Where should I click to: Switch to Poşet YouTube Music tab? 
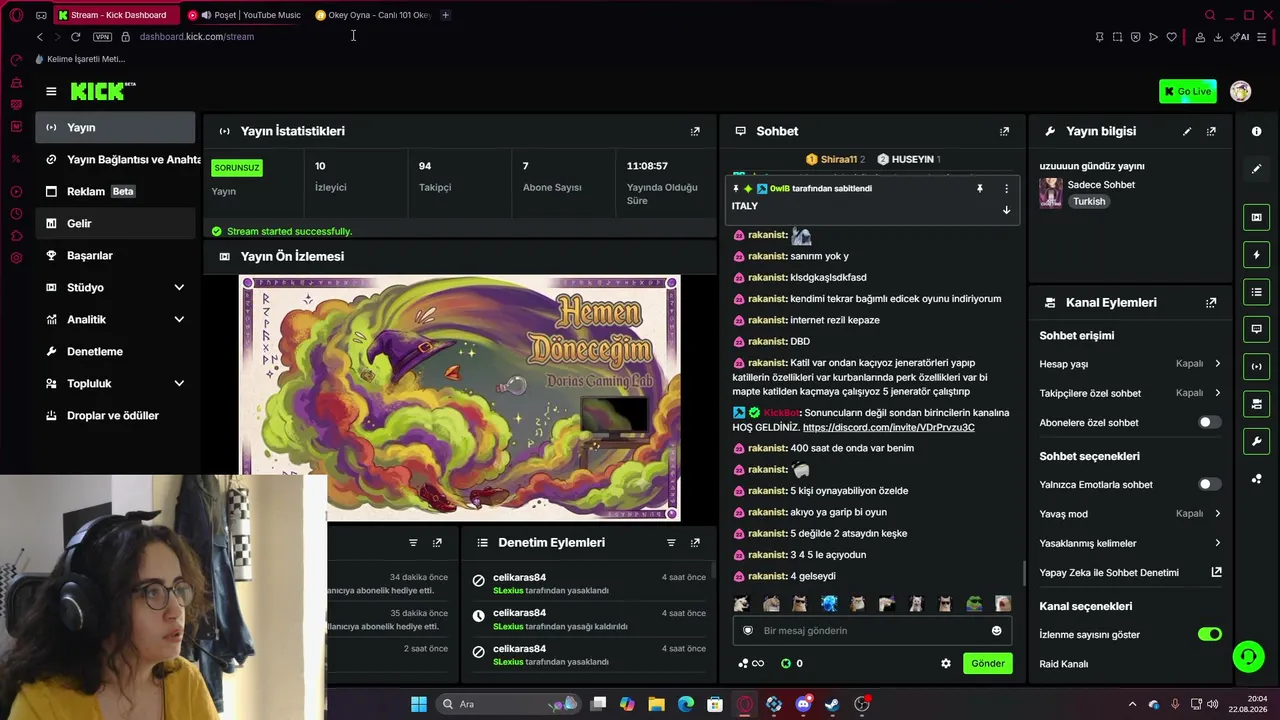coord(244,15)
